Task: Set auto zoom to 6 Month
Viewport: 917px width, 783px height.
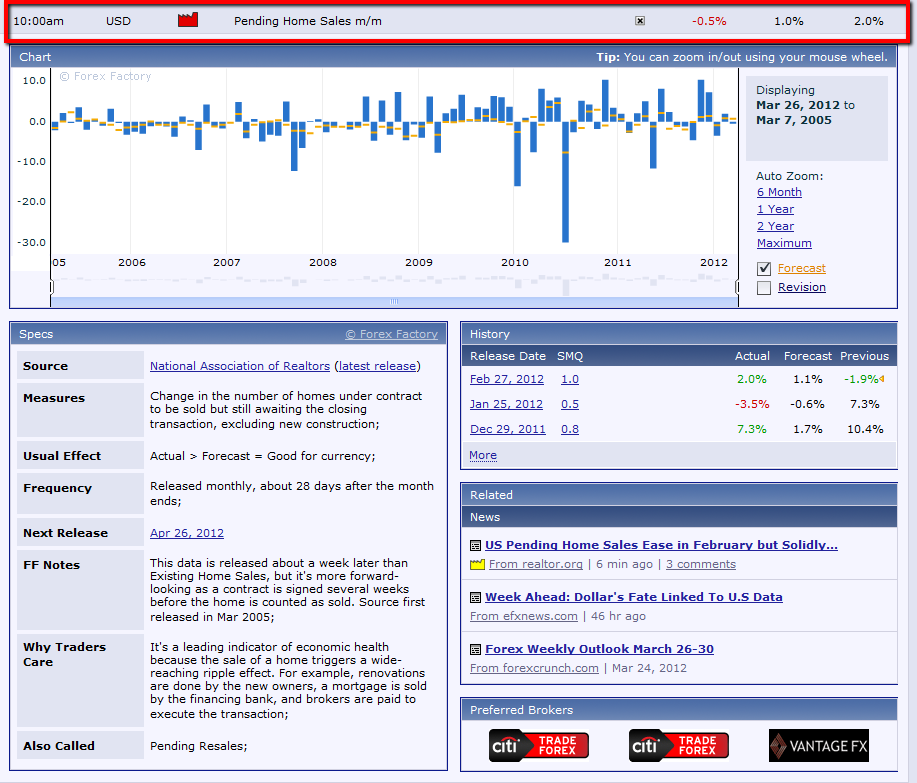Action: [779, 192]
